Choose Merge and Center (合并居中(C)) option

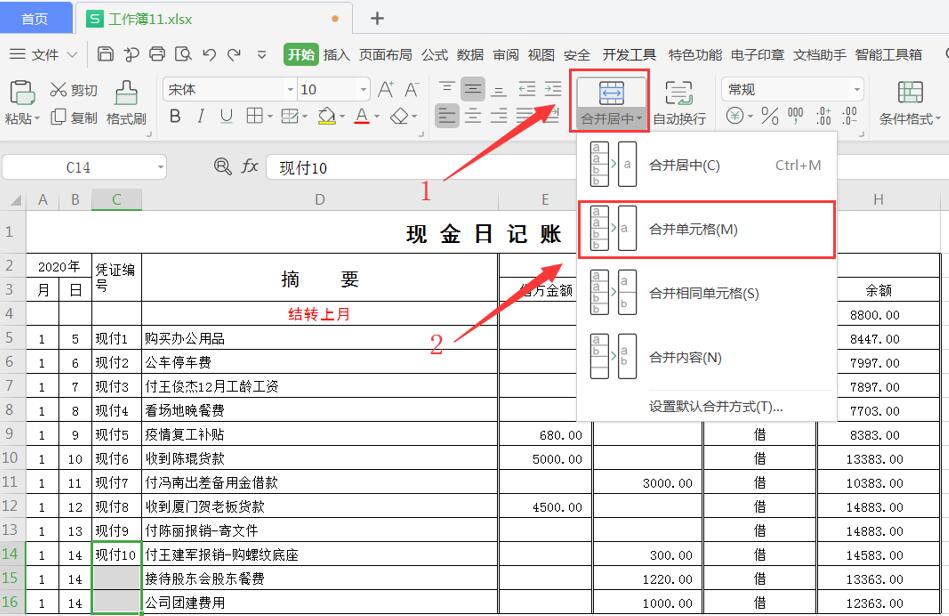[706, 165]
